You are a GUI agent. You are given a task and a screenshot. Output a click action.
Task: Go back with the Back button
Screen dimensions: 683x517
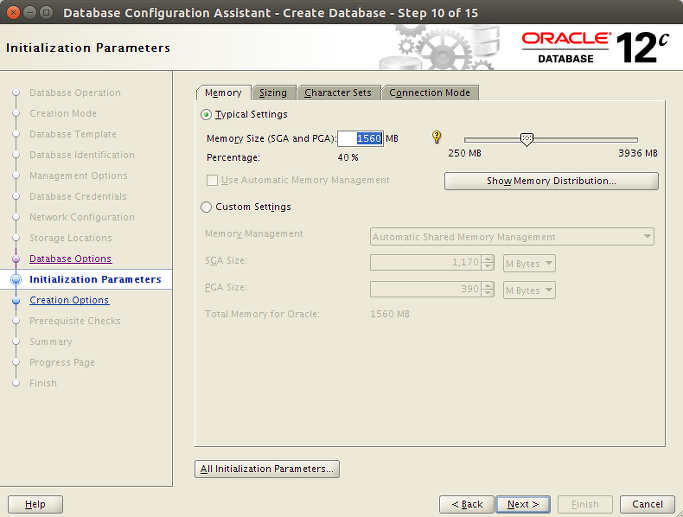(467, 504)
